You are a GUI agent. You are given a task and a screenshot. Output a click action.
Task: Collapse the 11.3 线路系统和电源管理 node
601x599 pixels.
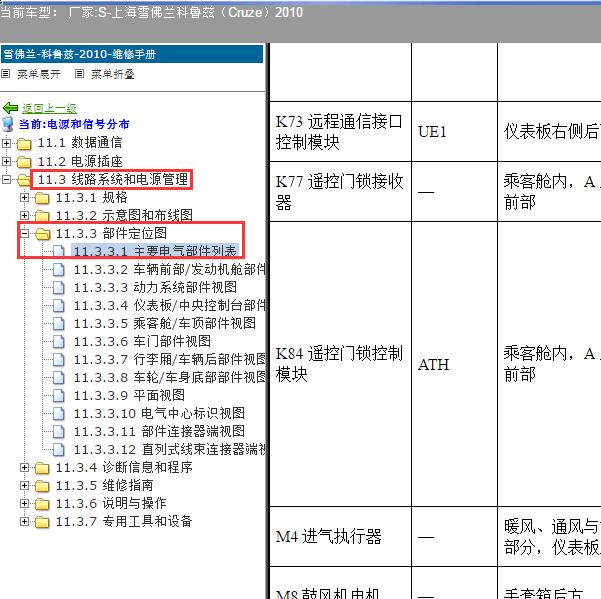pos(7,179)
